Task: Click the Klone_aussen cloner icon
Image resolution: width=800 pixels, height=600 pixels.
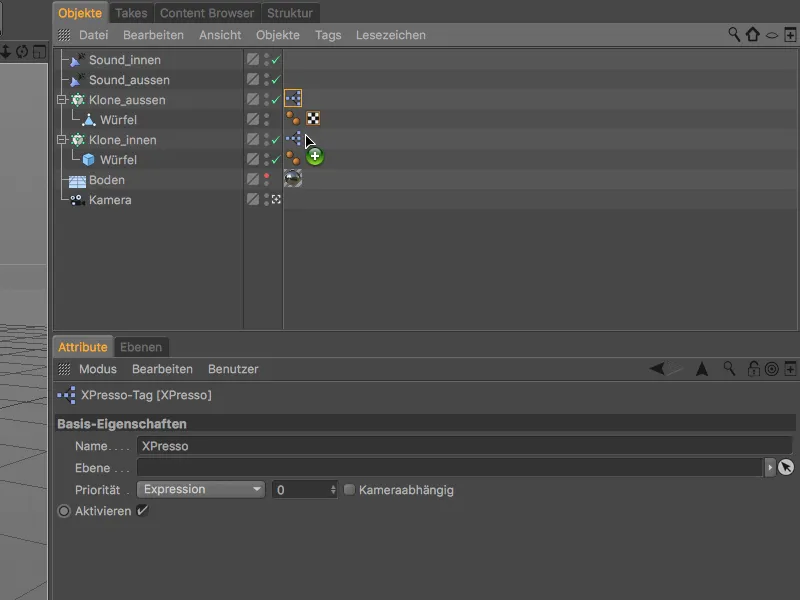Action: 78,99
